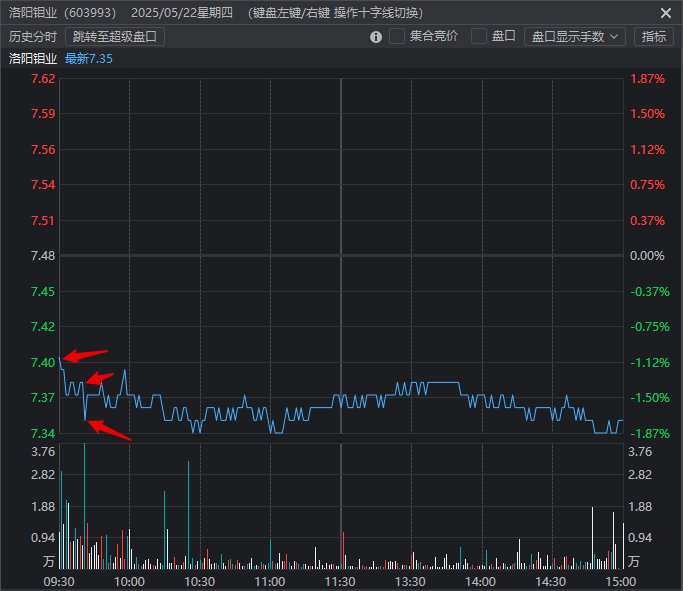Click the 最新7.35 latest price text
Viewport: 683px width, 591px height.
[x=89, y=59]
